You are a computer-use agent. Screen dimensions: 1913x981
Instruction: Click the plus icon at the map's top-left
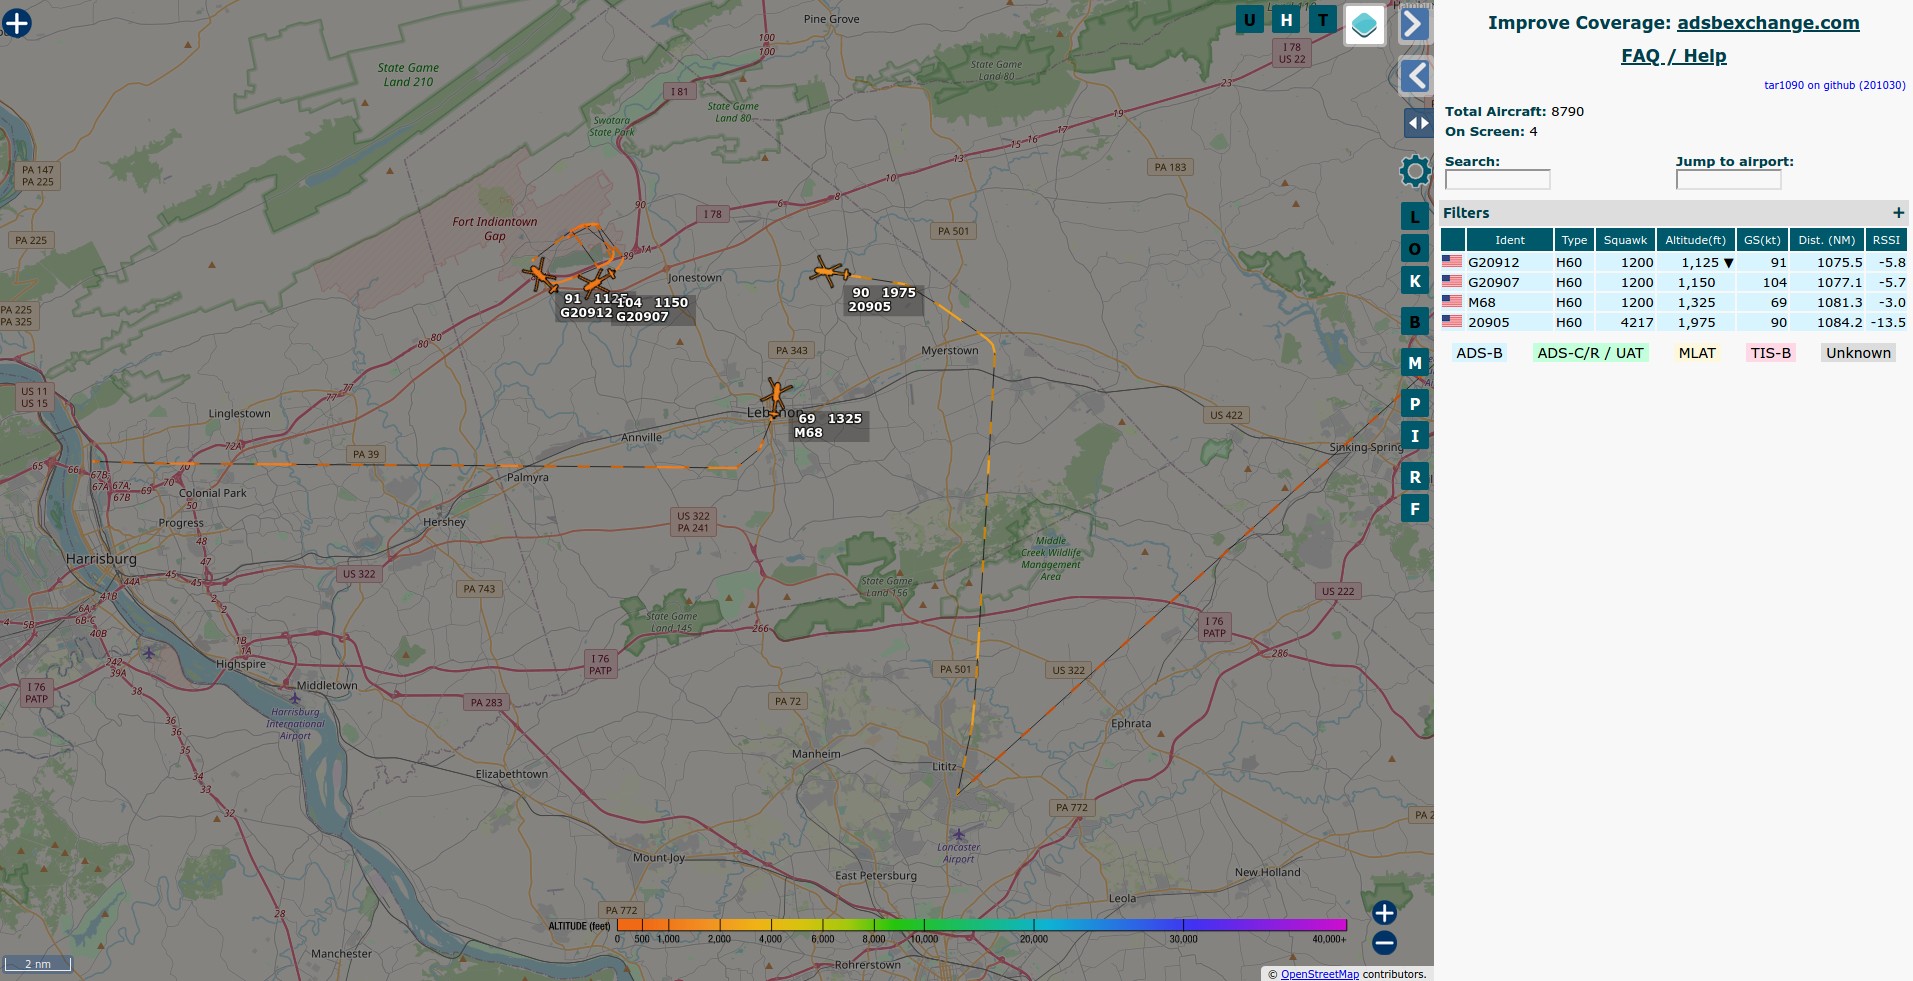click(x=17, y=22)
